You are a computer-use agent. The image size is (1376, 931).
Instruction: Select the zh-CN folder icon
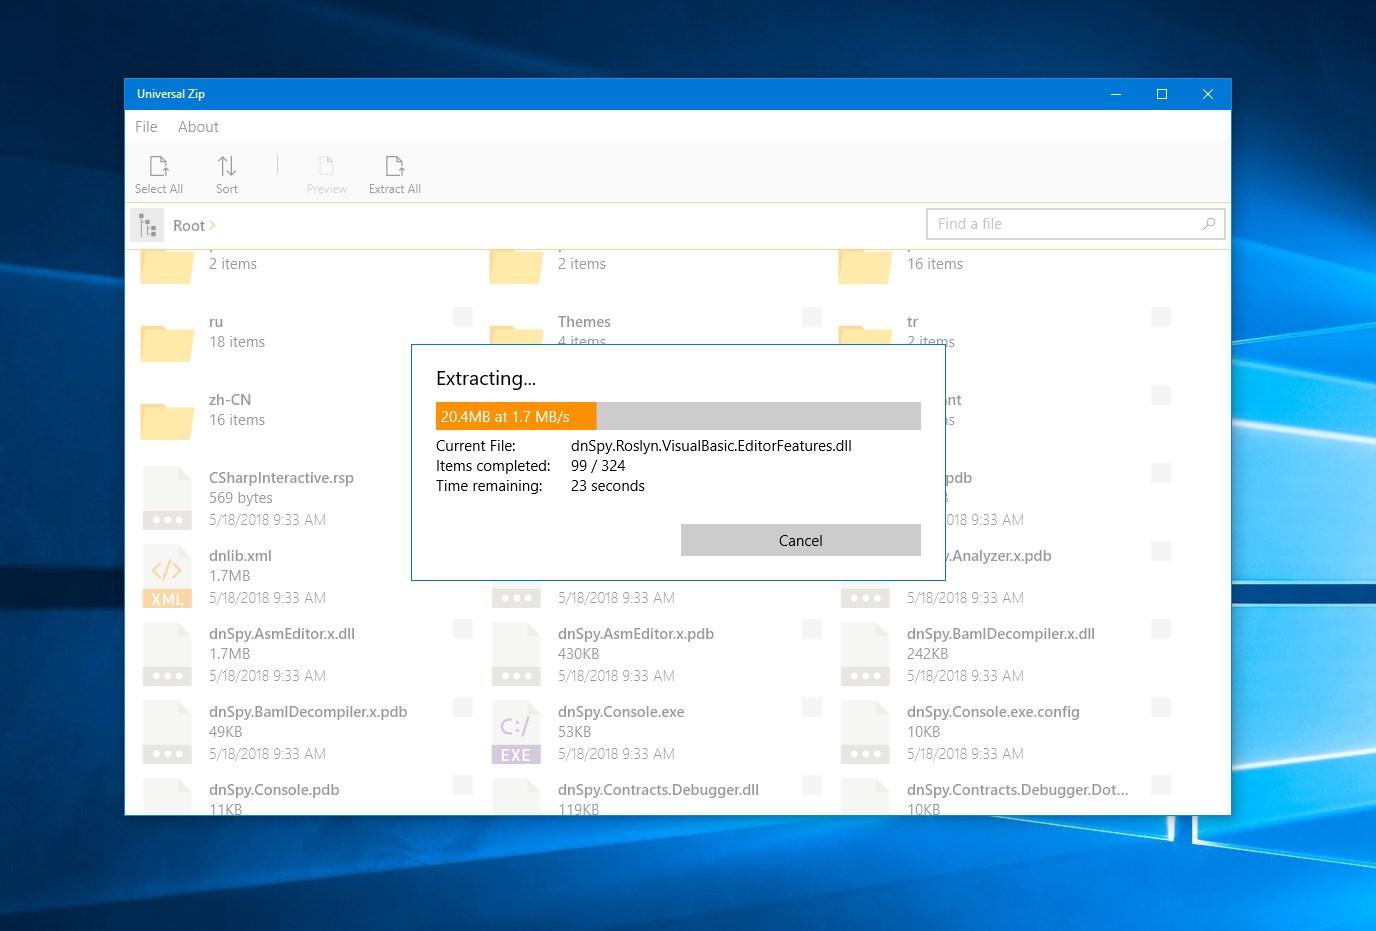[x=167, y=421]
